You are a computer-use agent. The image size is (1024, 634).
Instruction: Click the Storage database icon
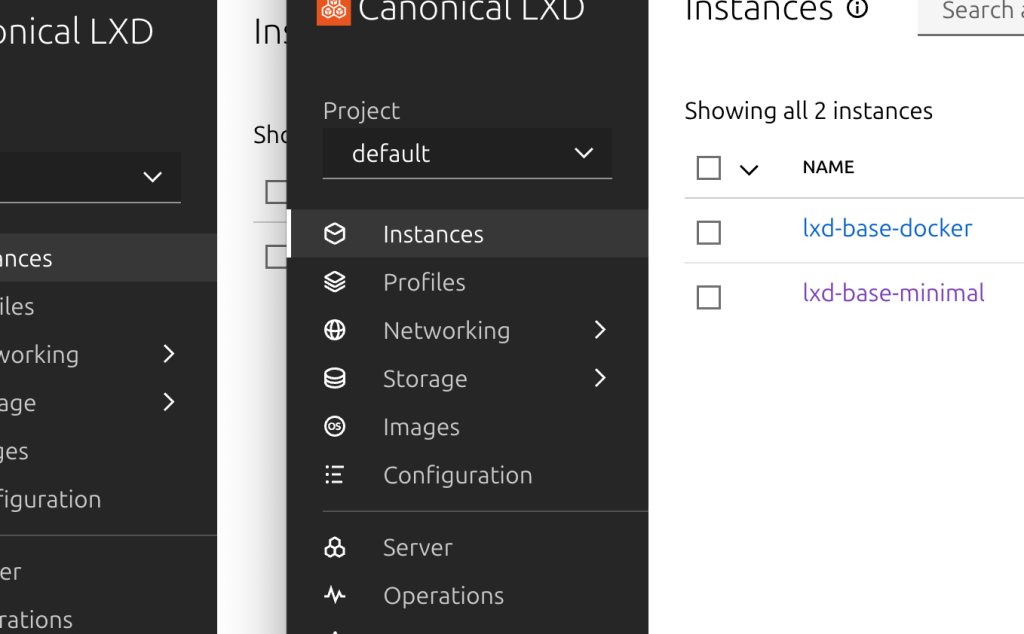(x=335, y=379)
